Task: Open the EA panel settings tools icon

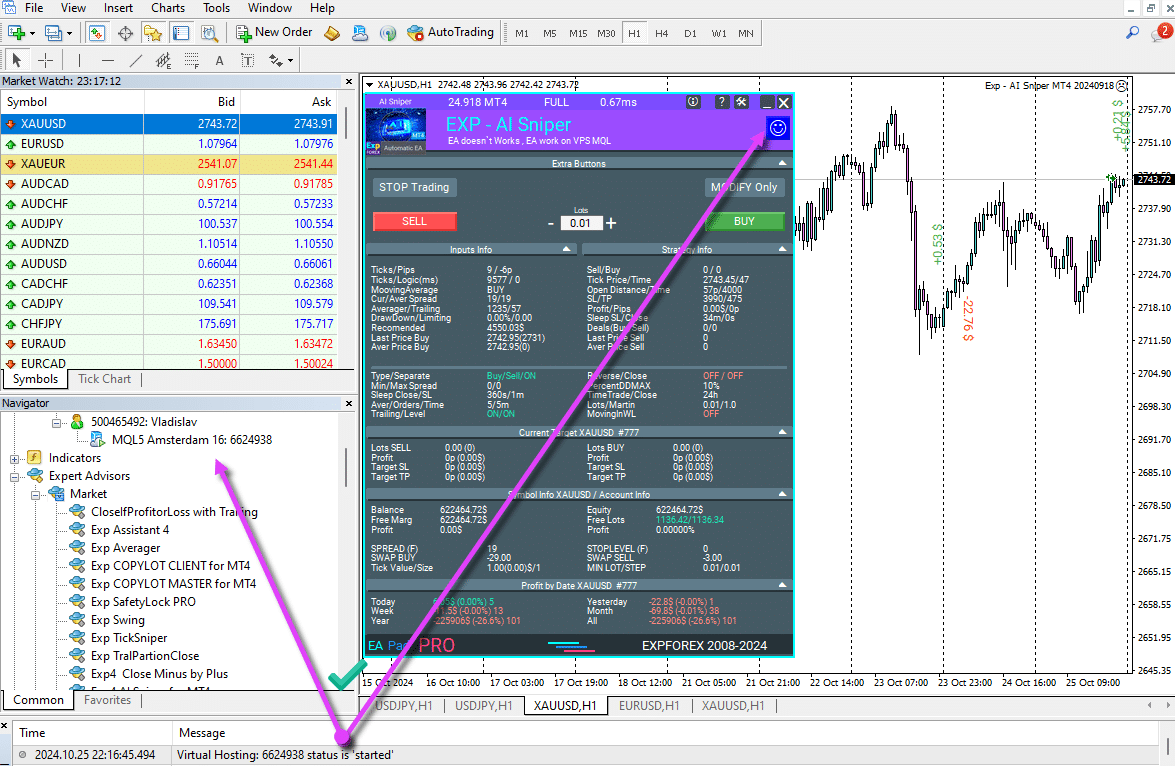Action: (741, 102)
